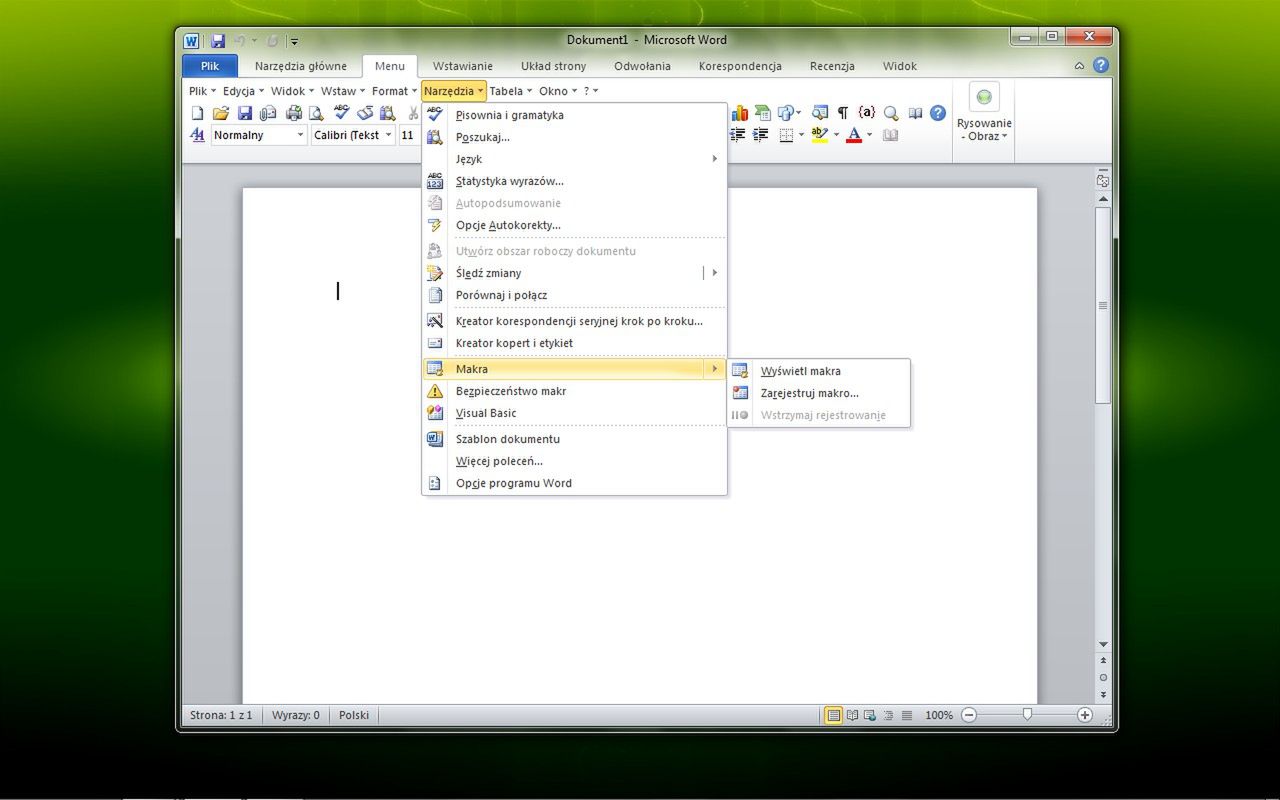Viewport: 1280px width, 800px height.
Task: Select Visual Basic menu entry
Action: [x=574, y=413]
